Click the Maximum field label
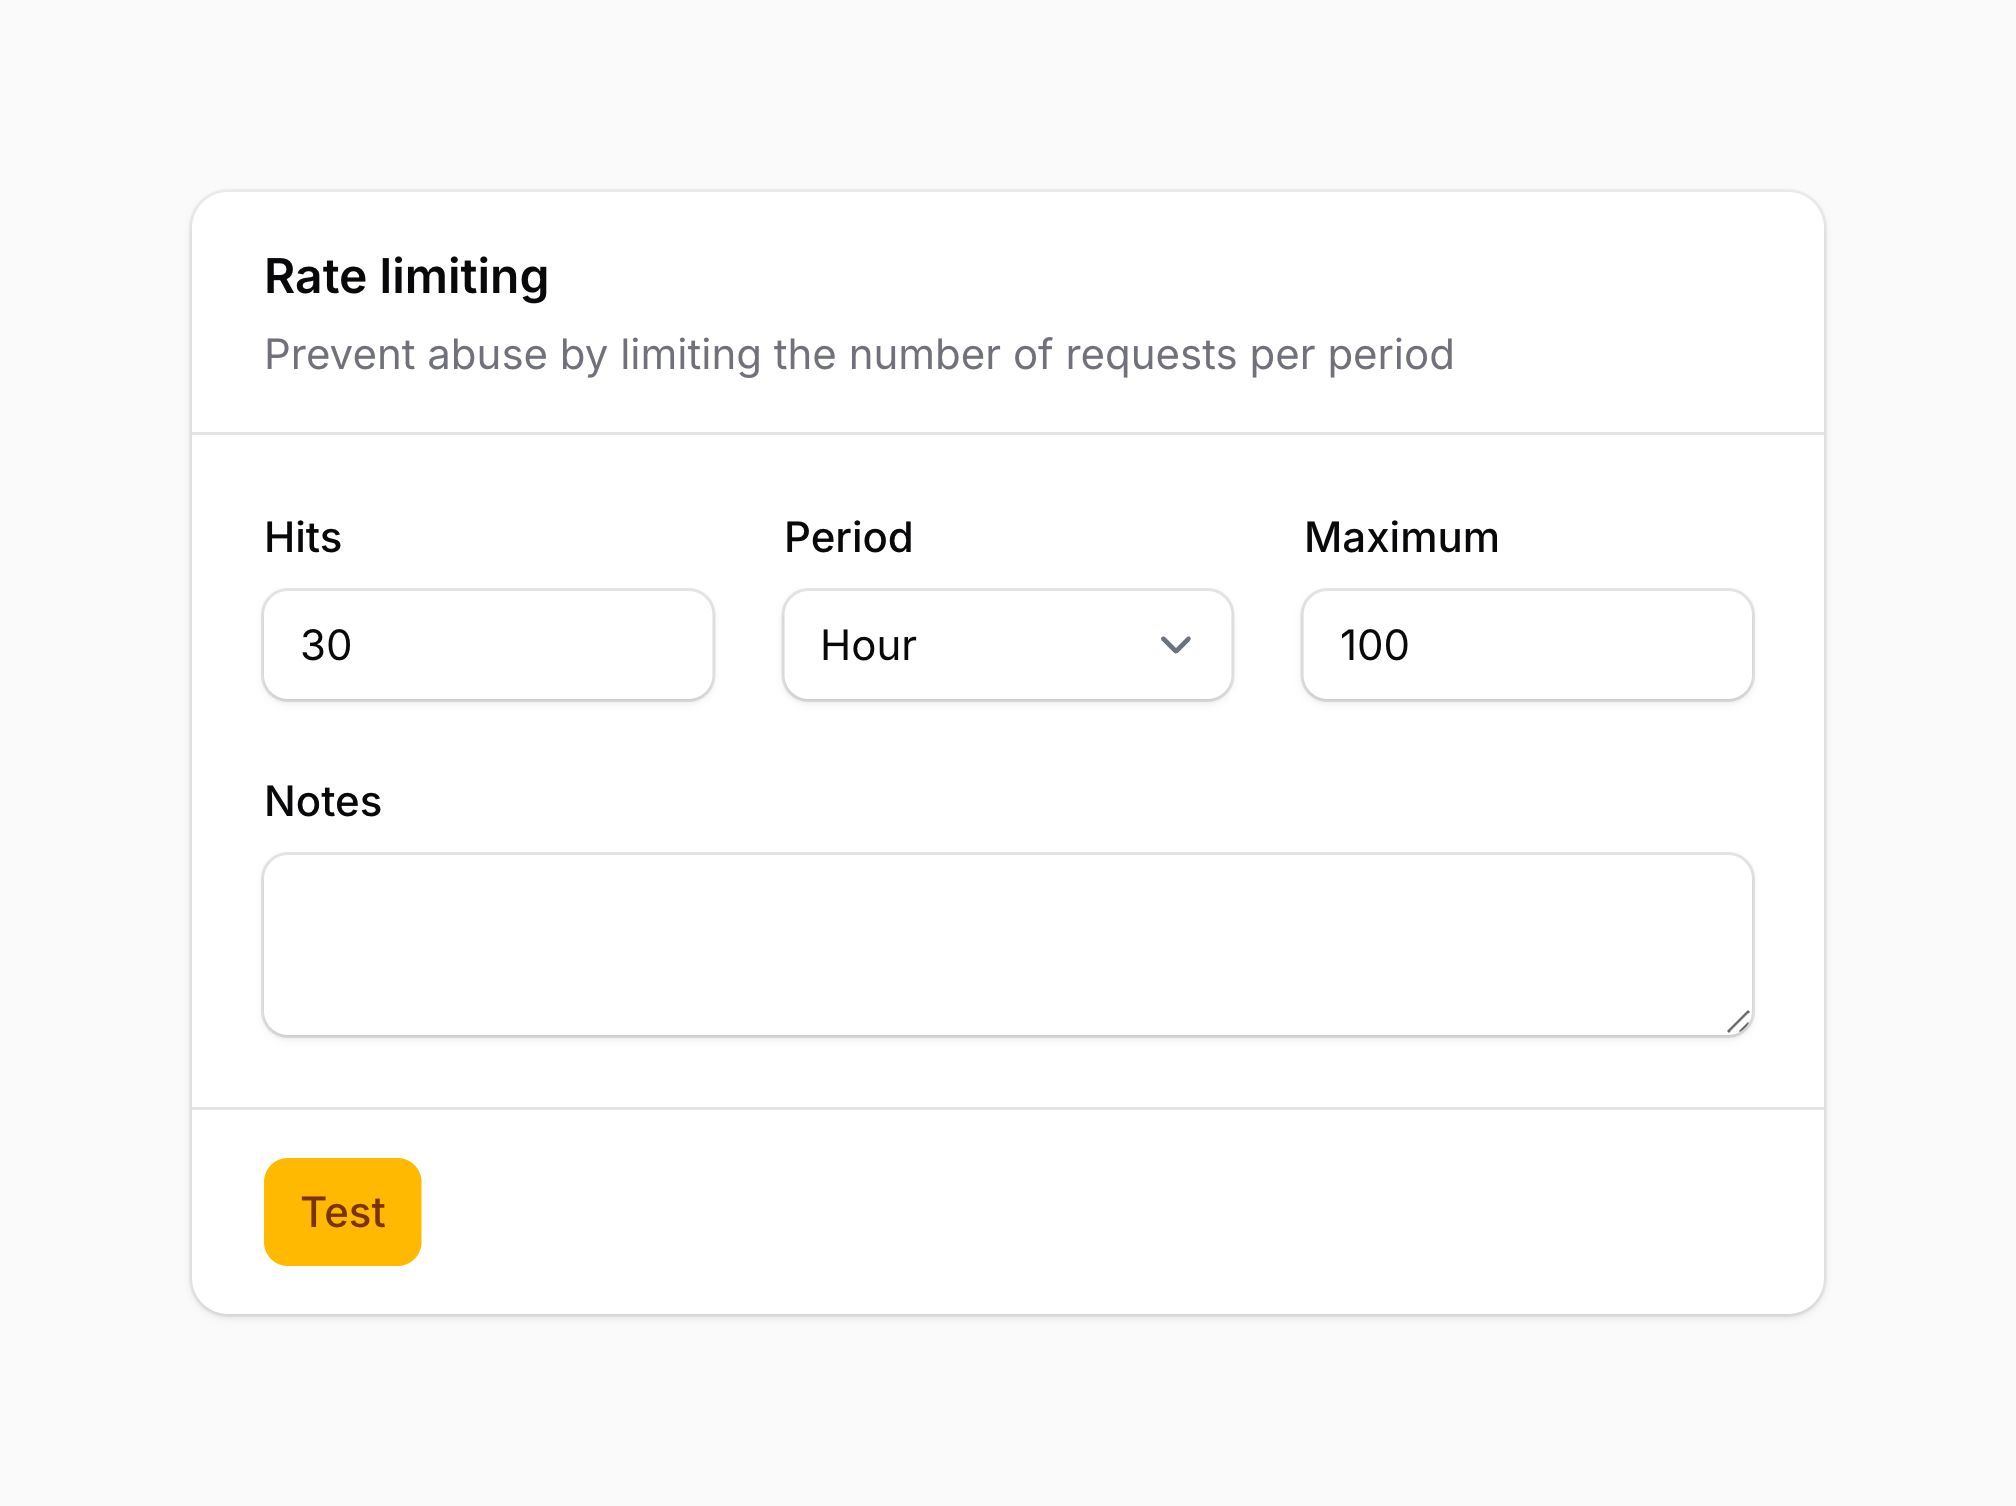 (1400, 537)
